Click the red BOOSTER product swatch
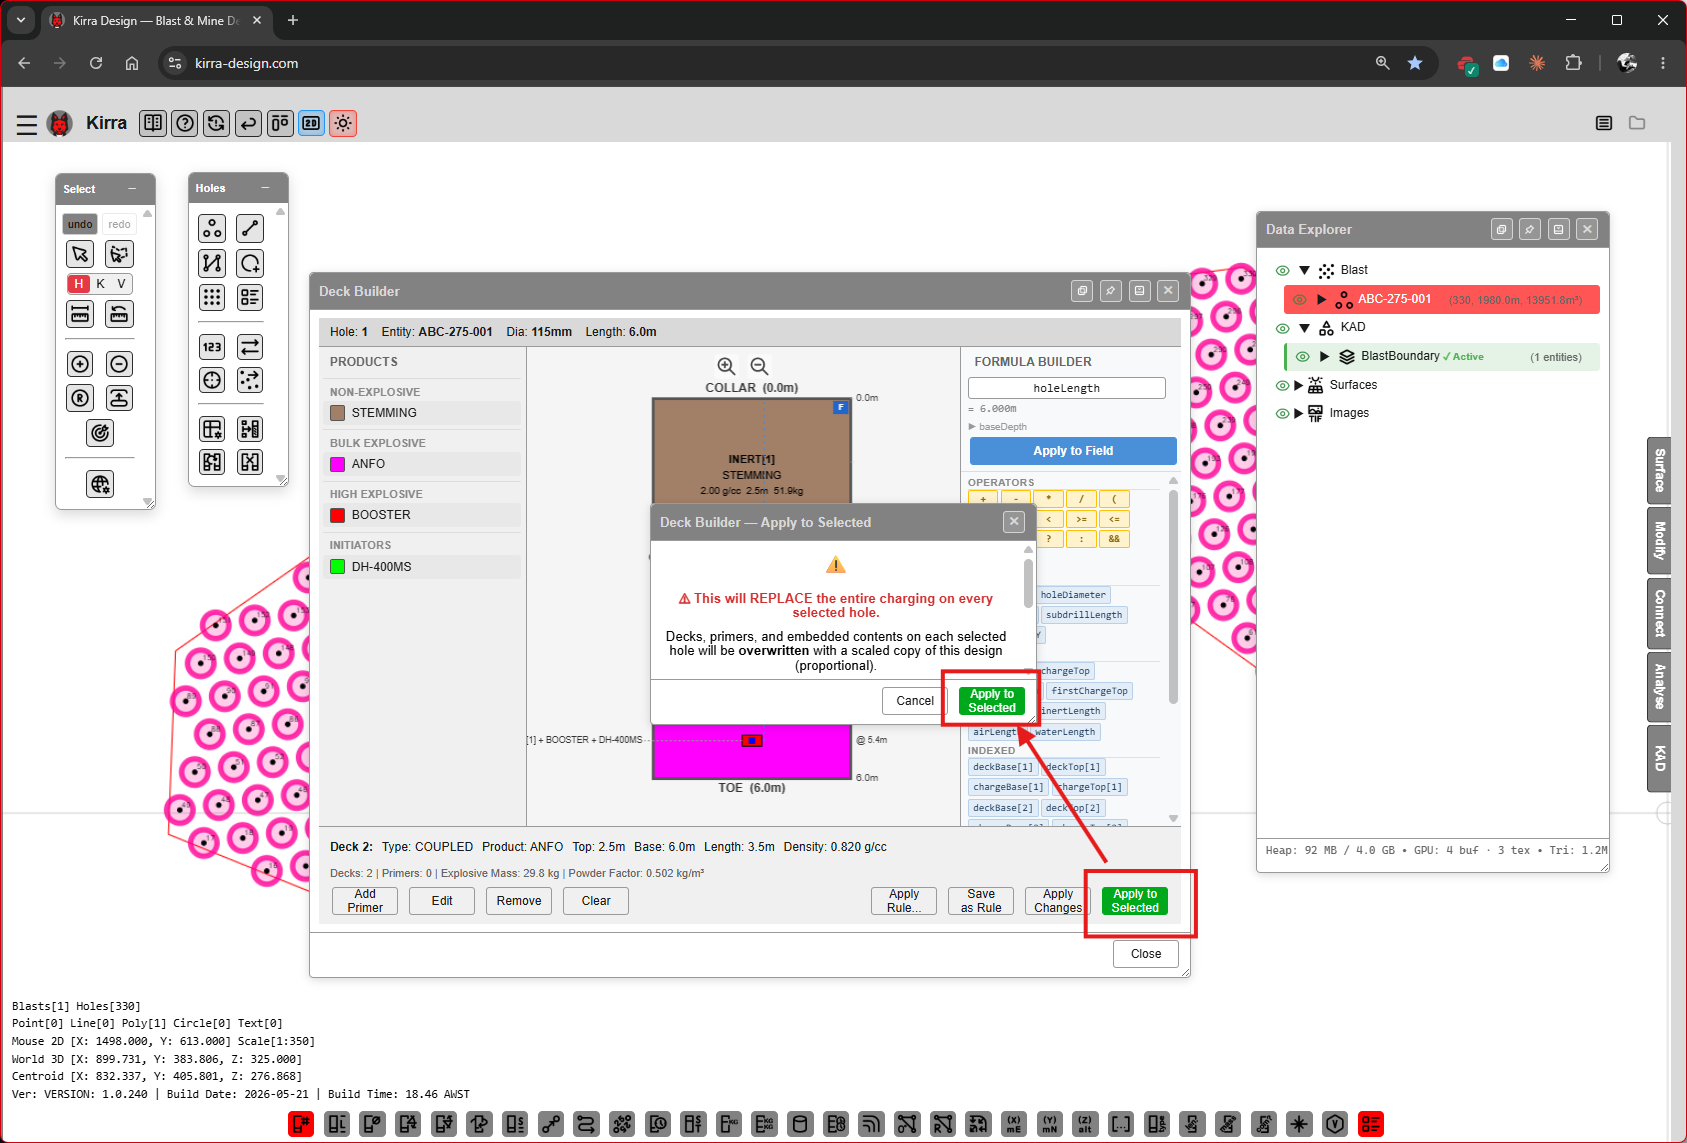The image size is (1687, 1143). 338,515
